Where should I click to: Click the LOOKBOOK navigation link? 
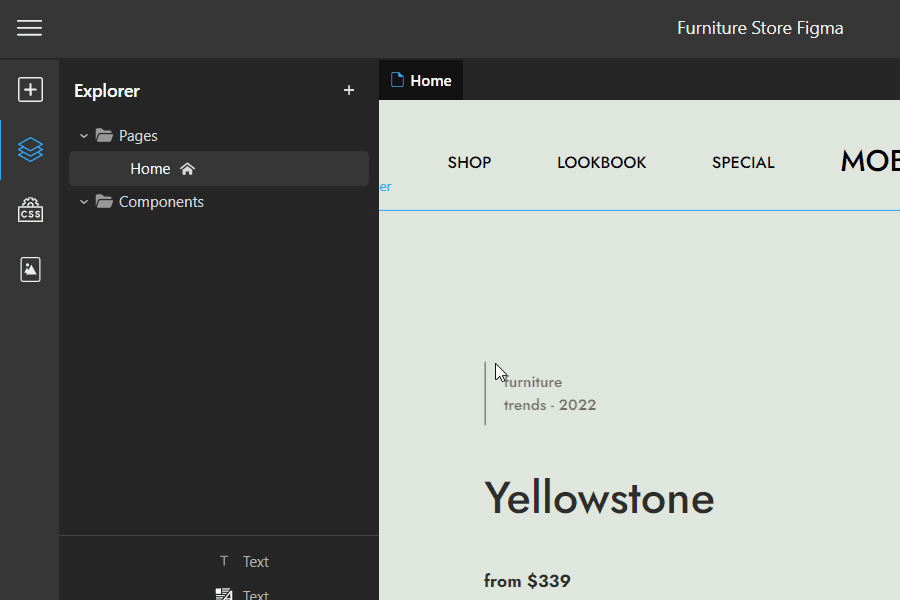602,162
